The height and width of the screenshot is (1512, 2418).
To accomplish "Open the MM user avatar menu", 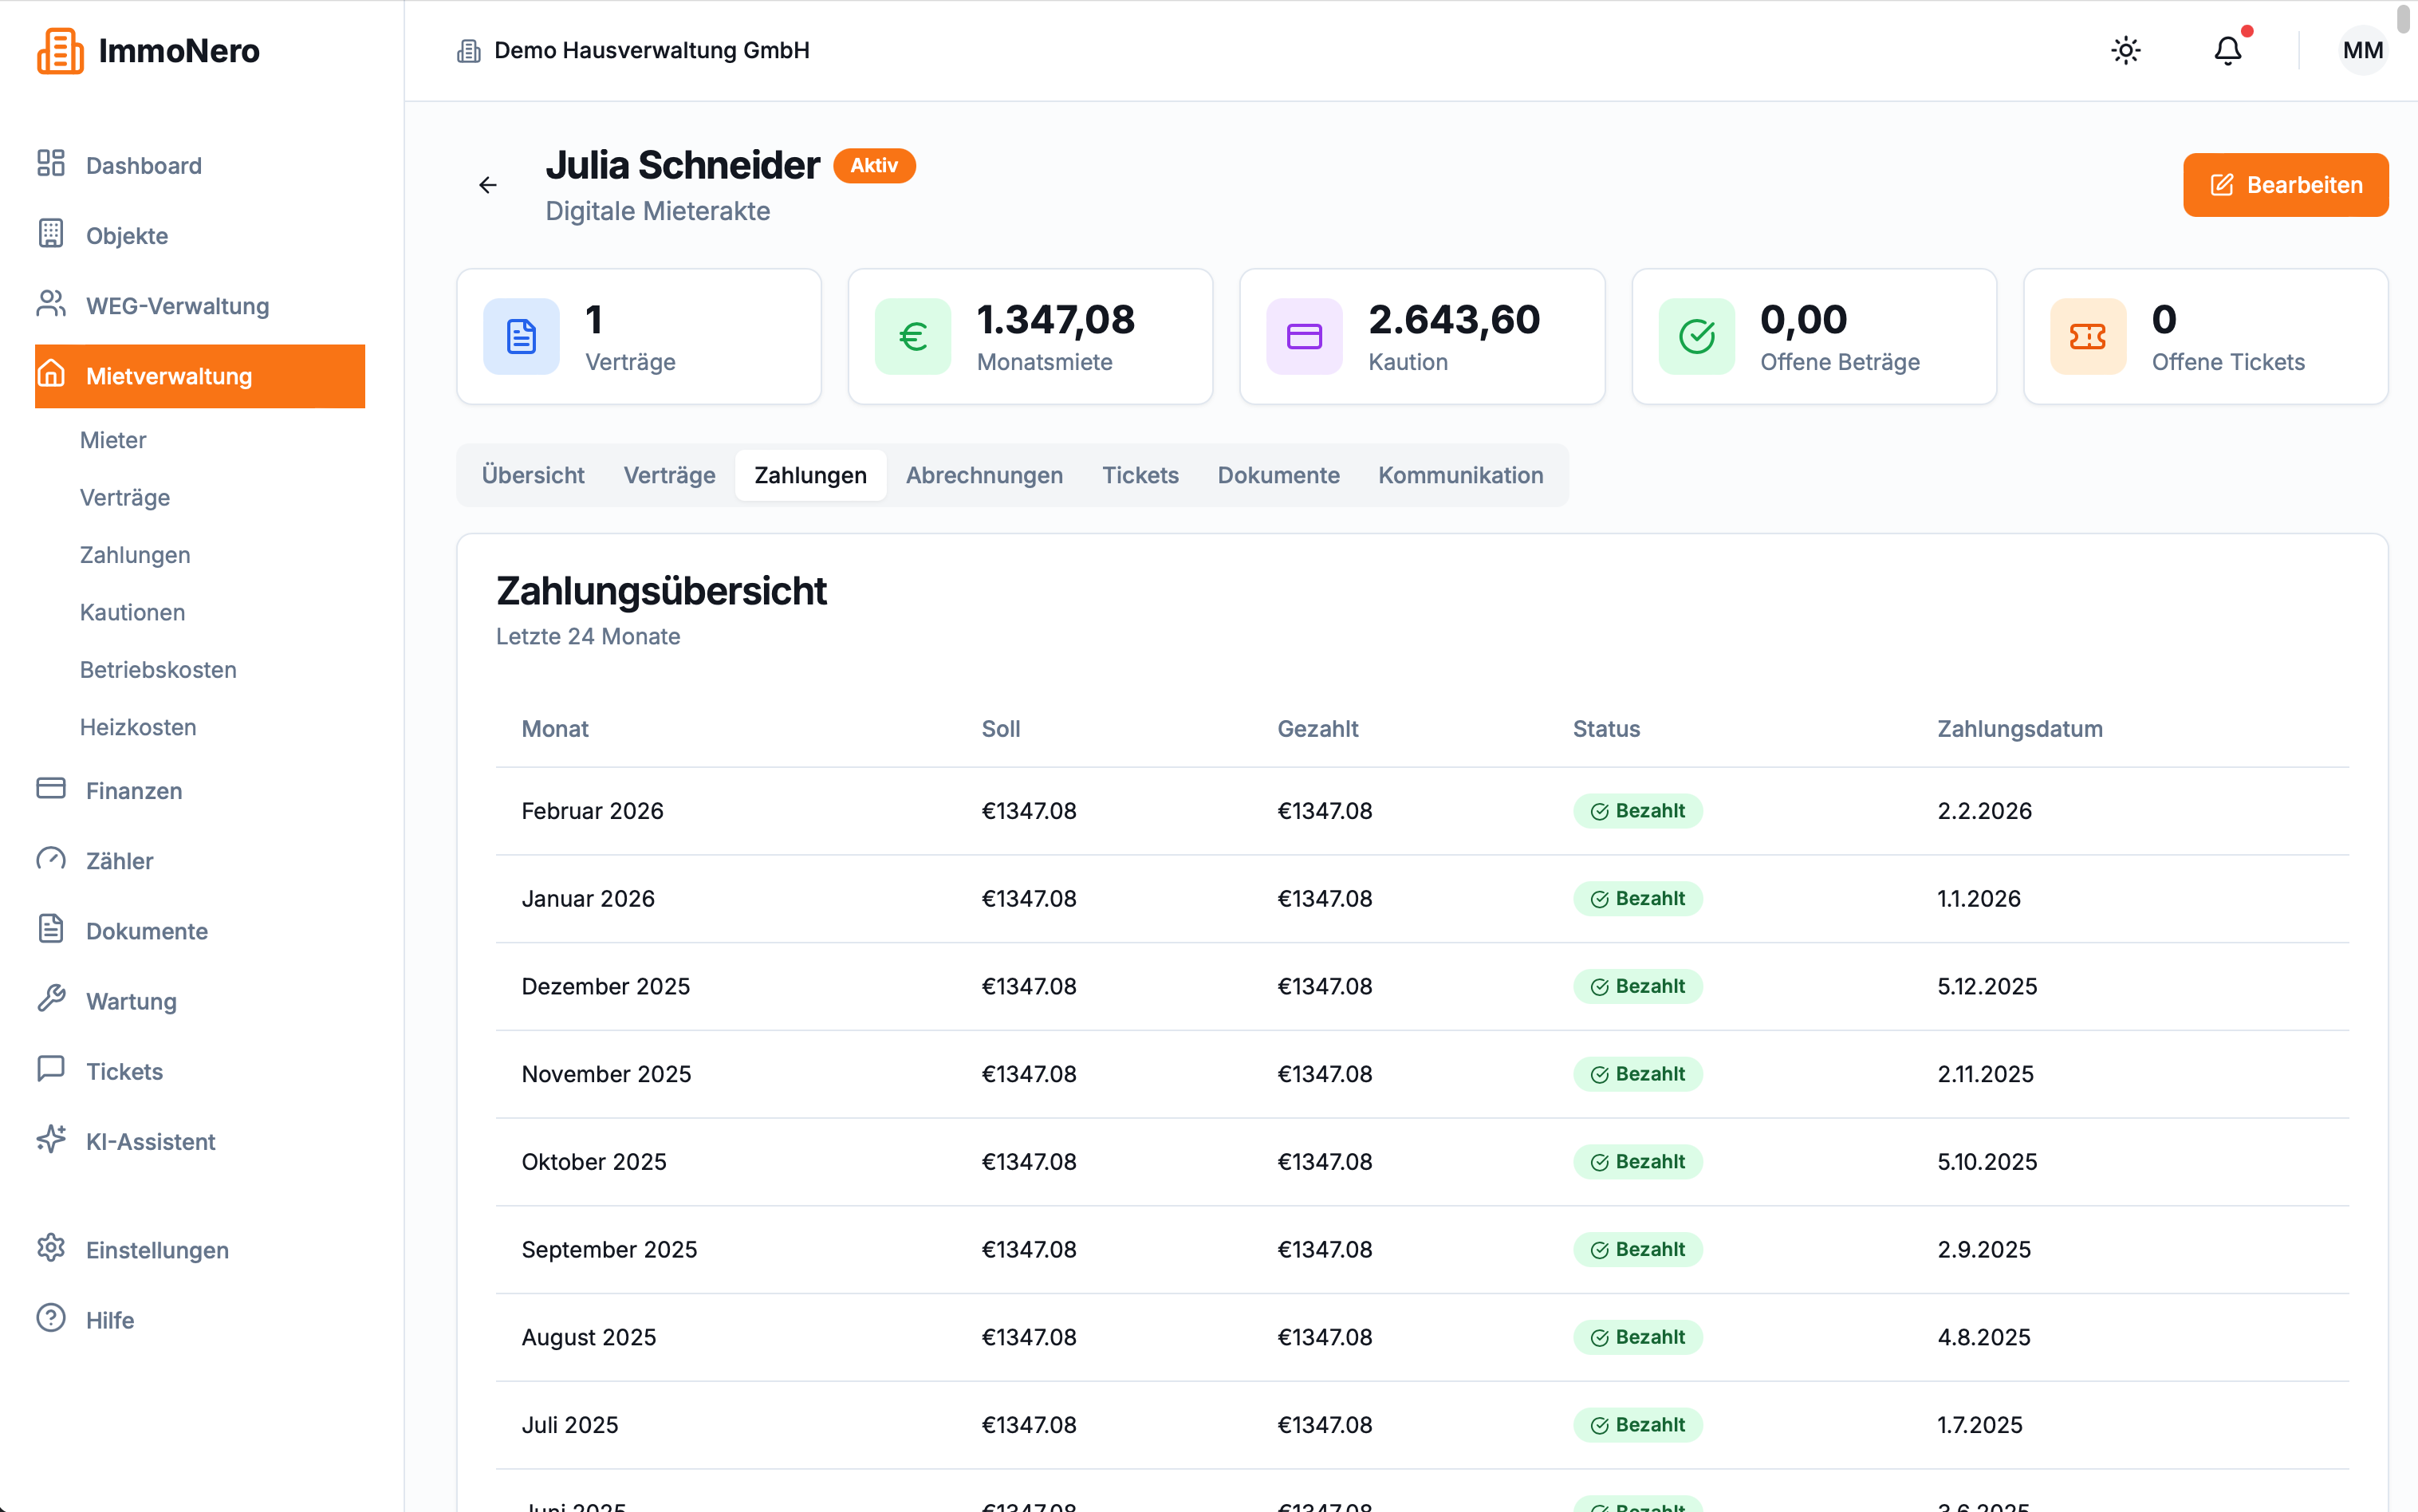I will (x=2362, y=50).
